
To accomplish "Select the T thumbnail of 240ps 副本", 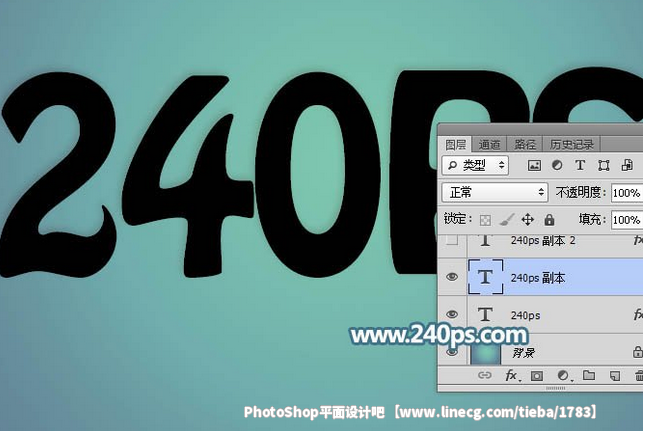I will [486, 277].
